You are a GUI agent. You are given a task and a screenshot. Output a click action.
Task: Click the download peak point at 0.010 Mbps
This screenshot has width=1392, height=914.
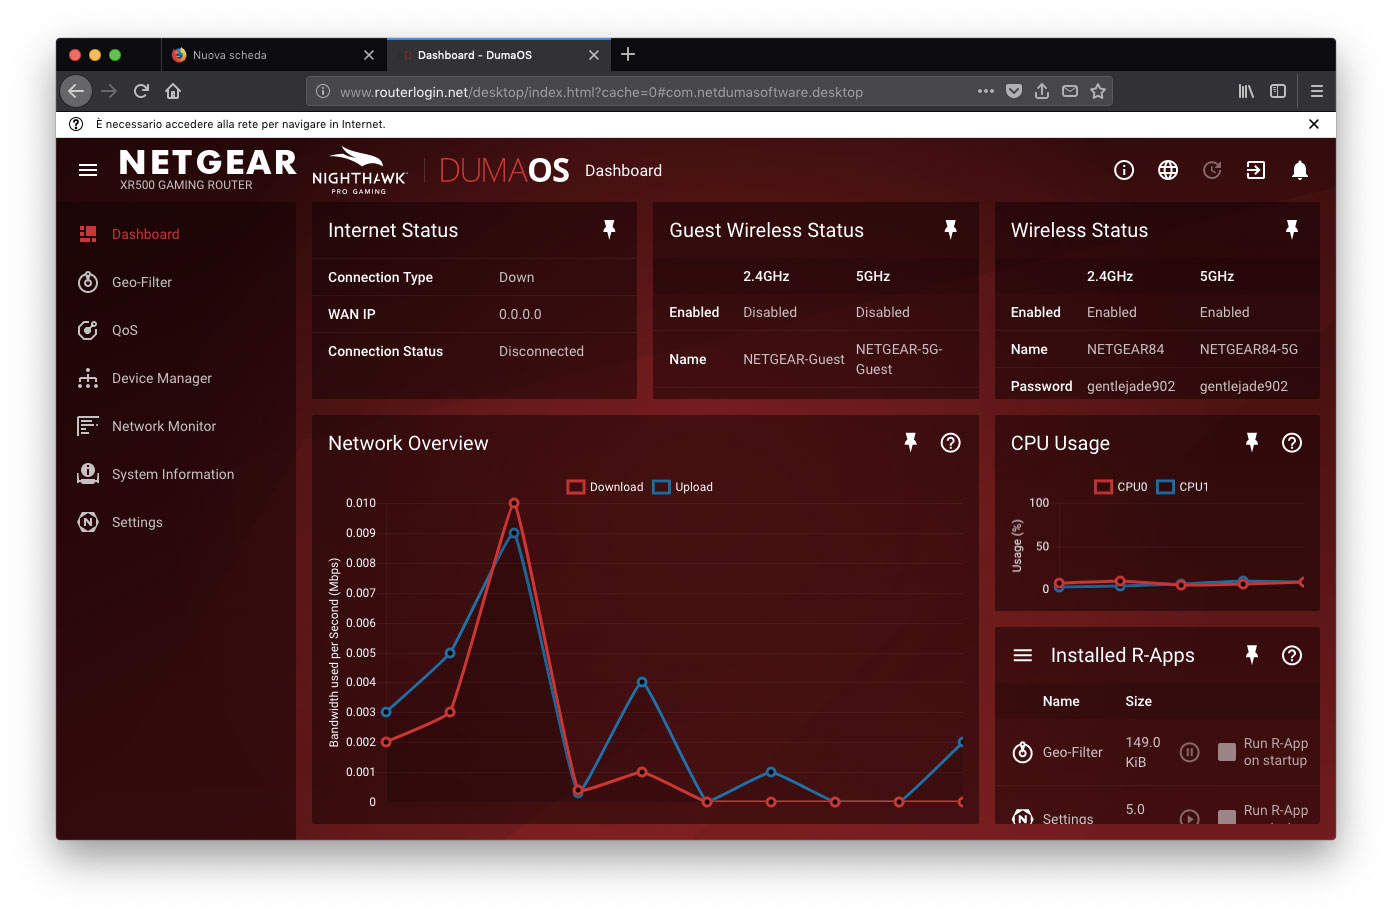[x=514, y=503]
